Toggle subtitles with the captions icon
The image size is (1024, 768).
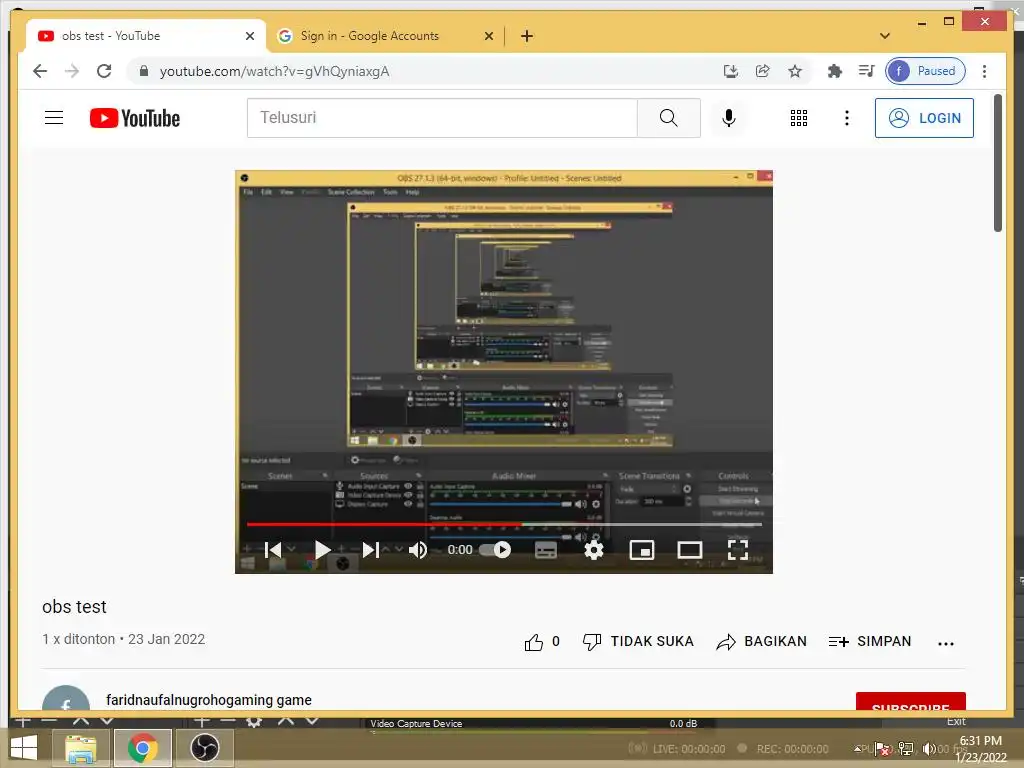[x=546, y=550]
